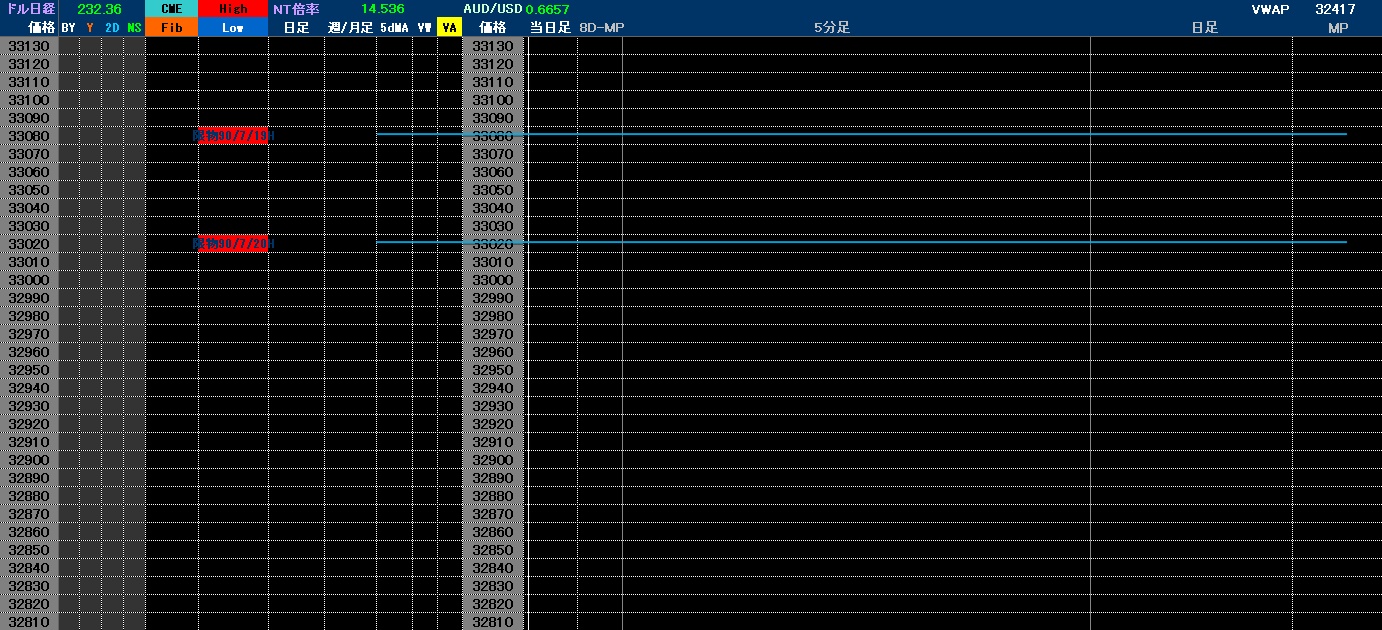Click the green NS column header

tap(134, 28)
